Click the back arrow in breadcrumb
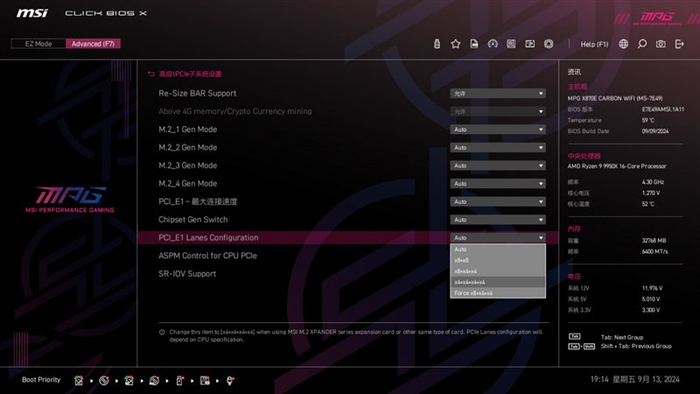 pyautogui.click(x=151, y=74)
